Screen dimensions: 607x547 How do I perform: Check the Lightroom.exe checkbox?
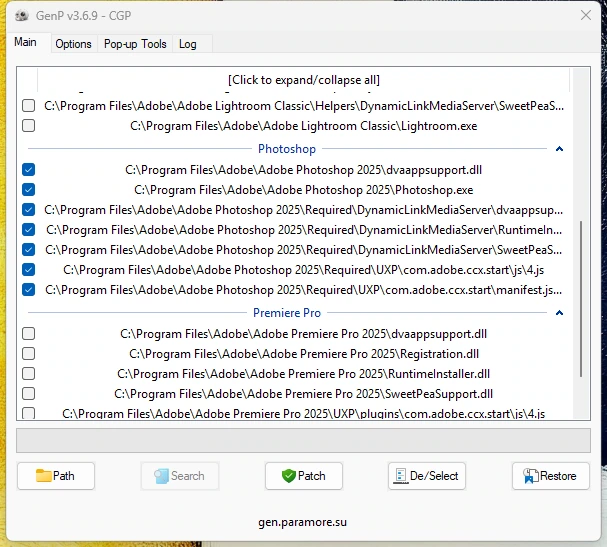[28, 125]
